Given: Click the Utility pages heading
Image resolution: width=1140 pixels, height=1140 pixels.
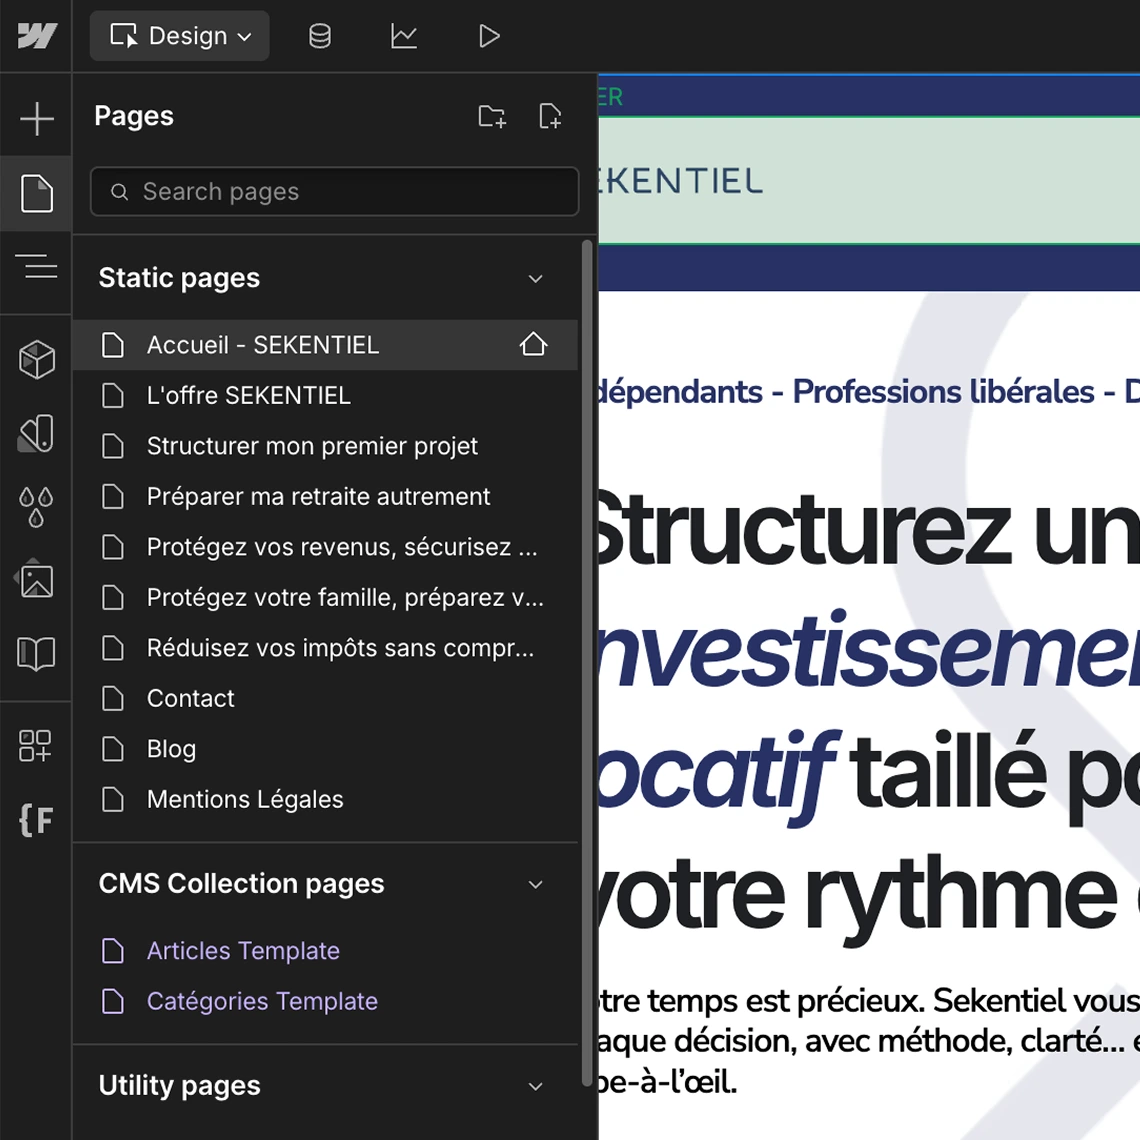Looking at the screenshot, I should 180,1086.
